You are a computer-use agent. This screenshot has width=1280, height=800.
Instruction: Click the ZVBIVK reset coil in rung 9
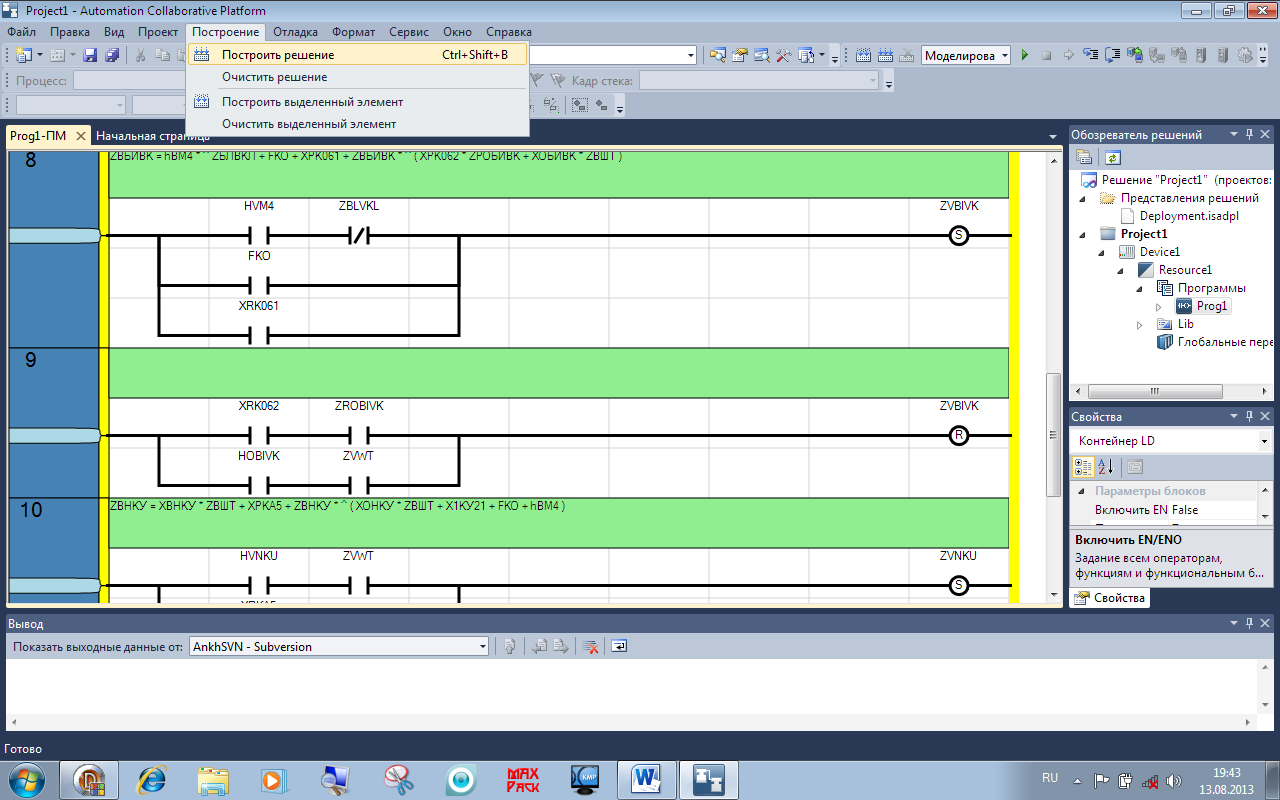point(958,436)
